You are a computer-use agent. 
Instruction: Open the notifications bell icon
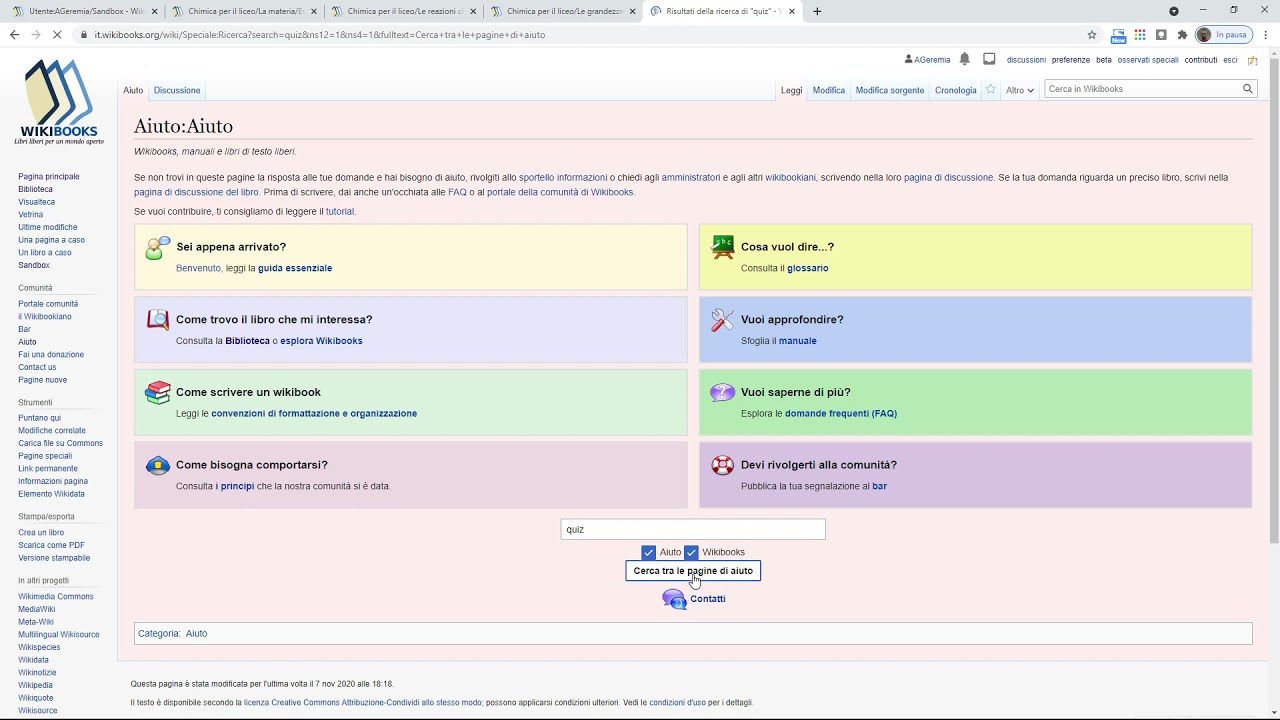(x=964, y=59)
